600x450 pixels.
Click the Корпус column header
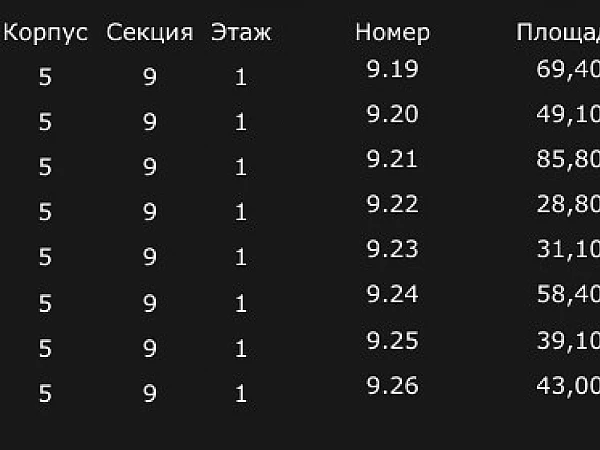tap(46, 32)
